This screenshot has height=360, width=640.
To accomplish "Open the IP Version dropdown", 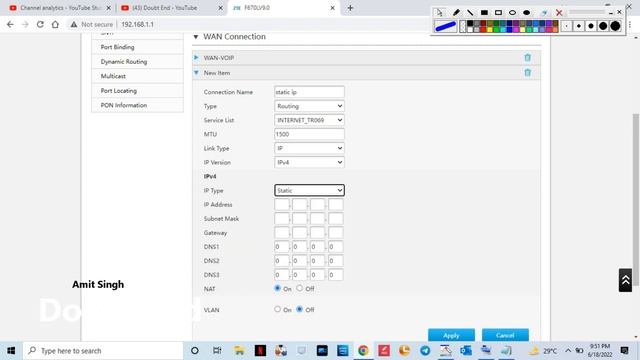I will [309, 162].
